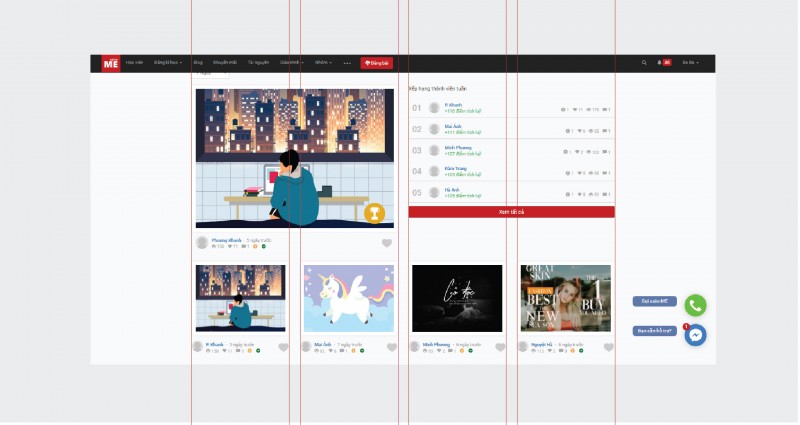The image size is (800, 425).
Task: Like the P. Khanh card heart
Action: tap(283, 347)
